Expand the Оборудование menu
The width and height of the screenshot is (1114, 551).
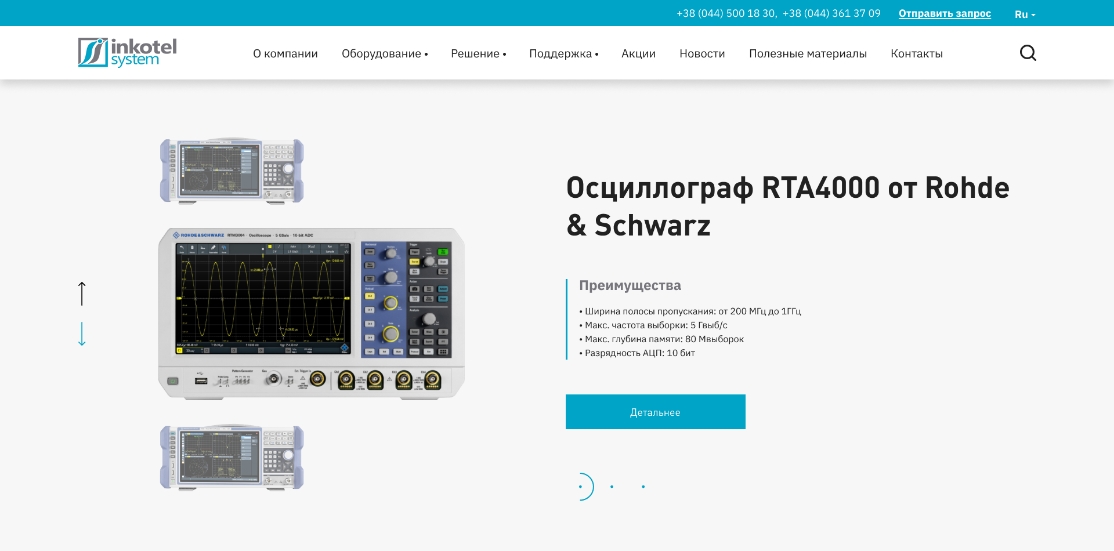point(384,54)
